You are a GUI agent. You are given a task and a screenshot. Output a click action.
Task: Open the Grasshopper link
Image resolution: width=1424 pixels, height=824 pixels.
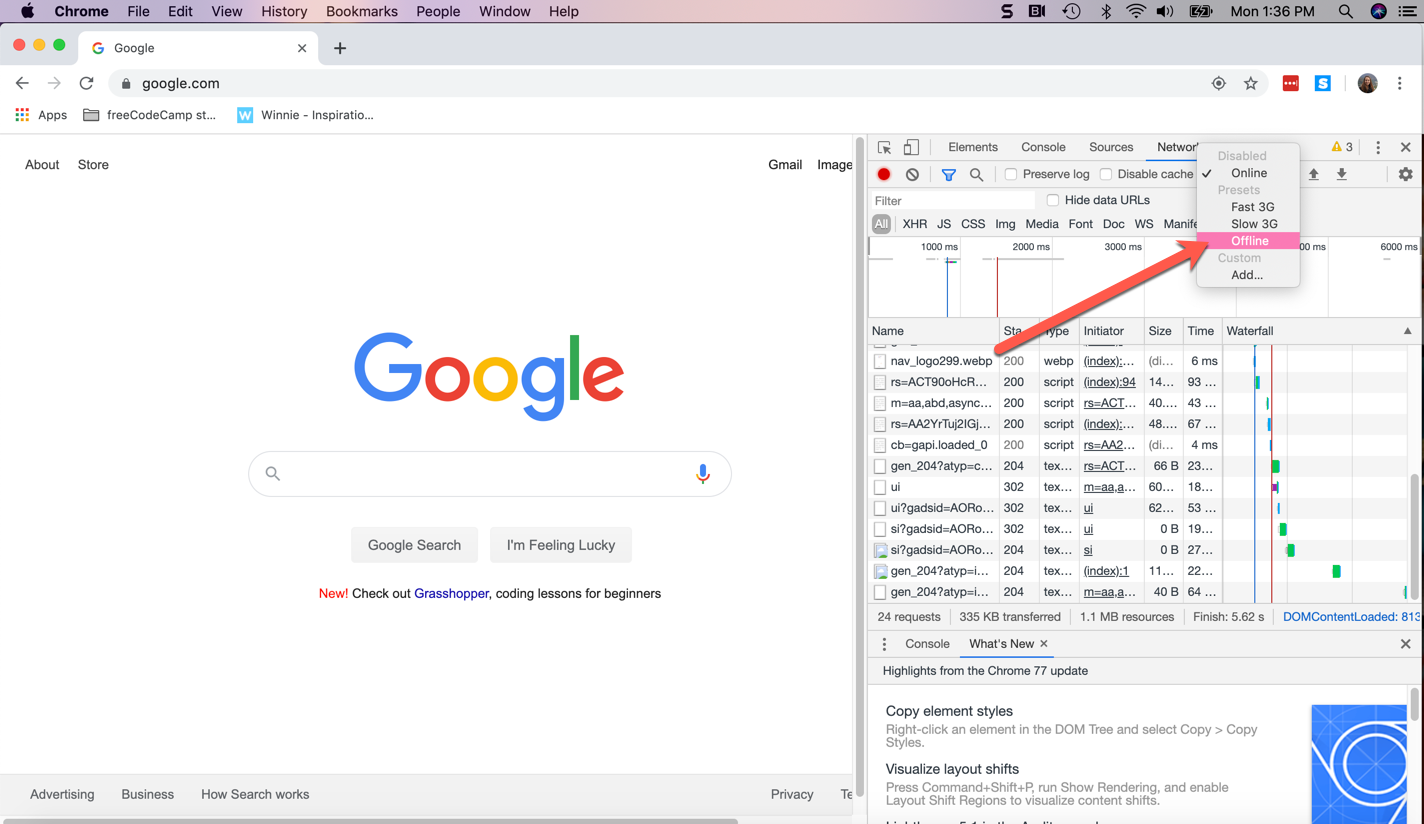tap(451, 593)
